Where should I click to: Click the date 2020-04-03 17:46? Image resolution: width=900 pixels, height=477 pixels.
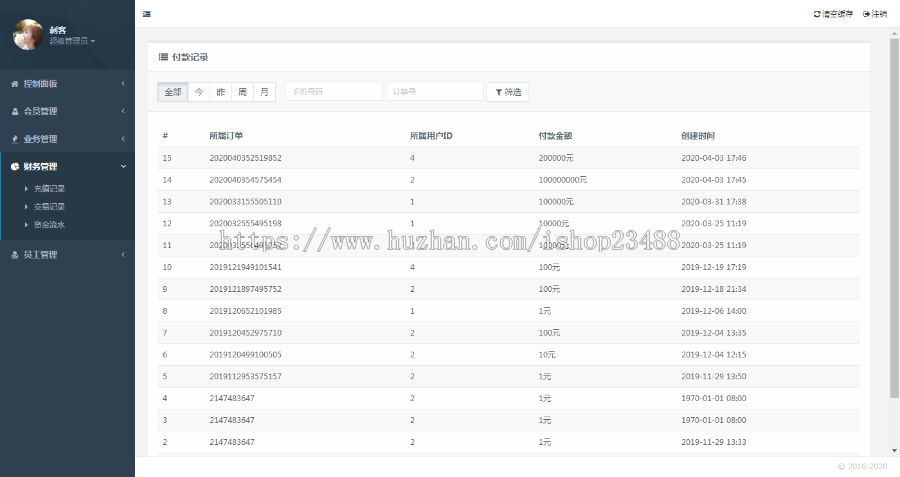713,158
